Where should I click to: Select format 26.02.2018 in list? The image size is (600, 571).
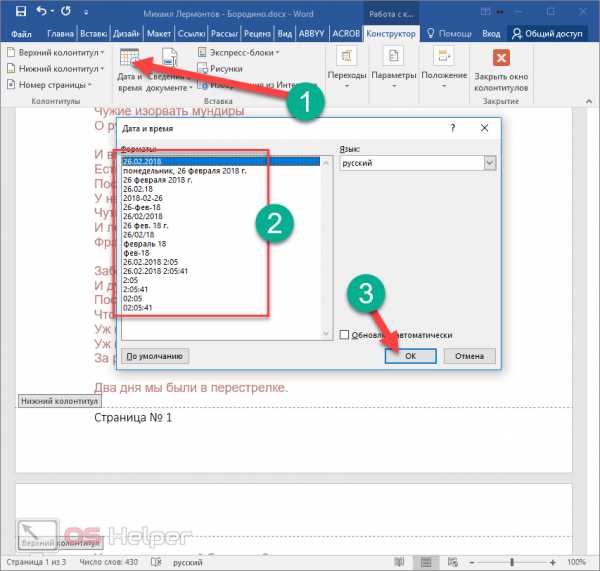[221, 162]
